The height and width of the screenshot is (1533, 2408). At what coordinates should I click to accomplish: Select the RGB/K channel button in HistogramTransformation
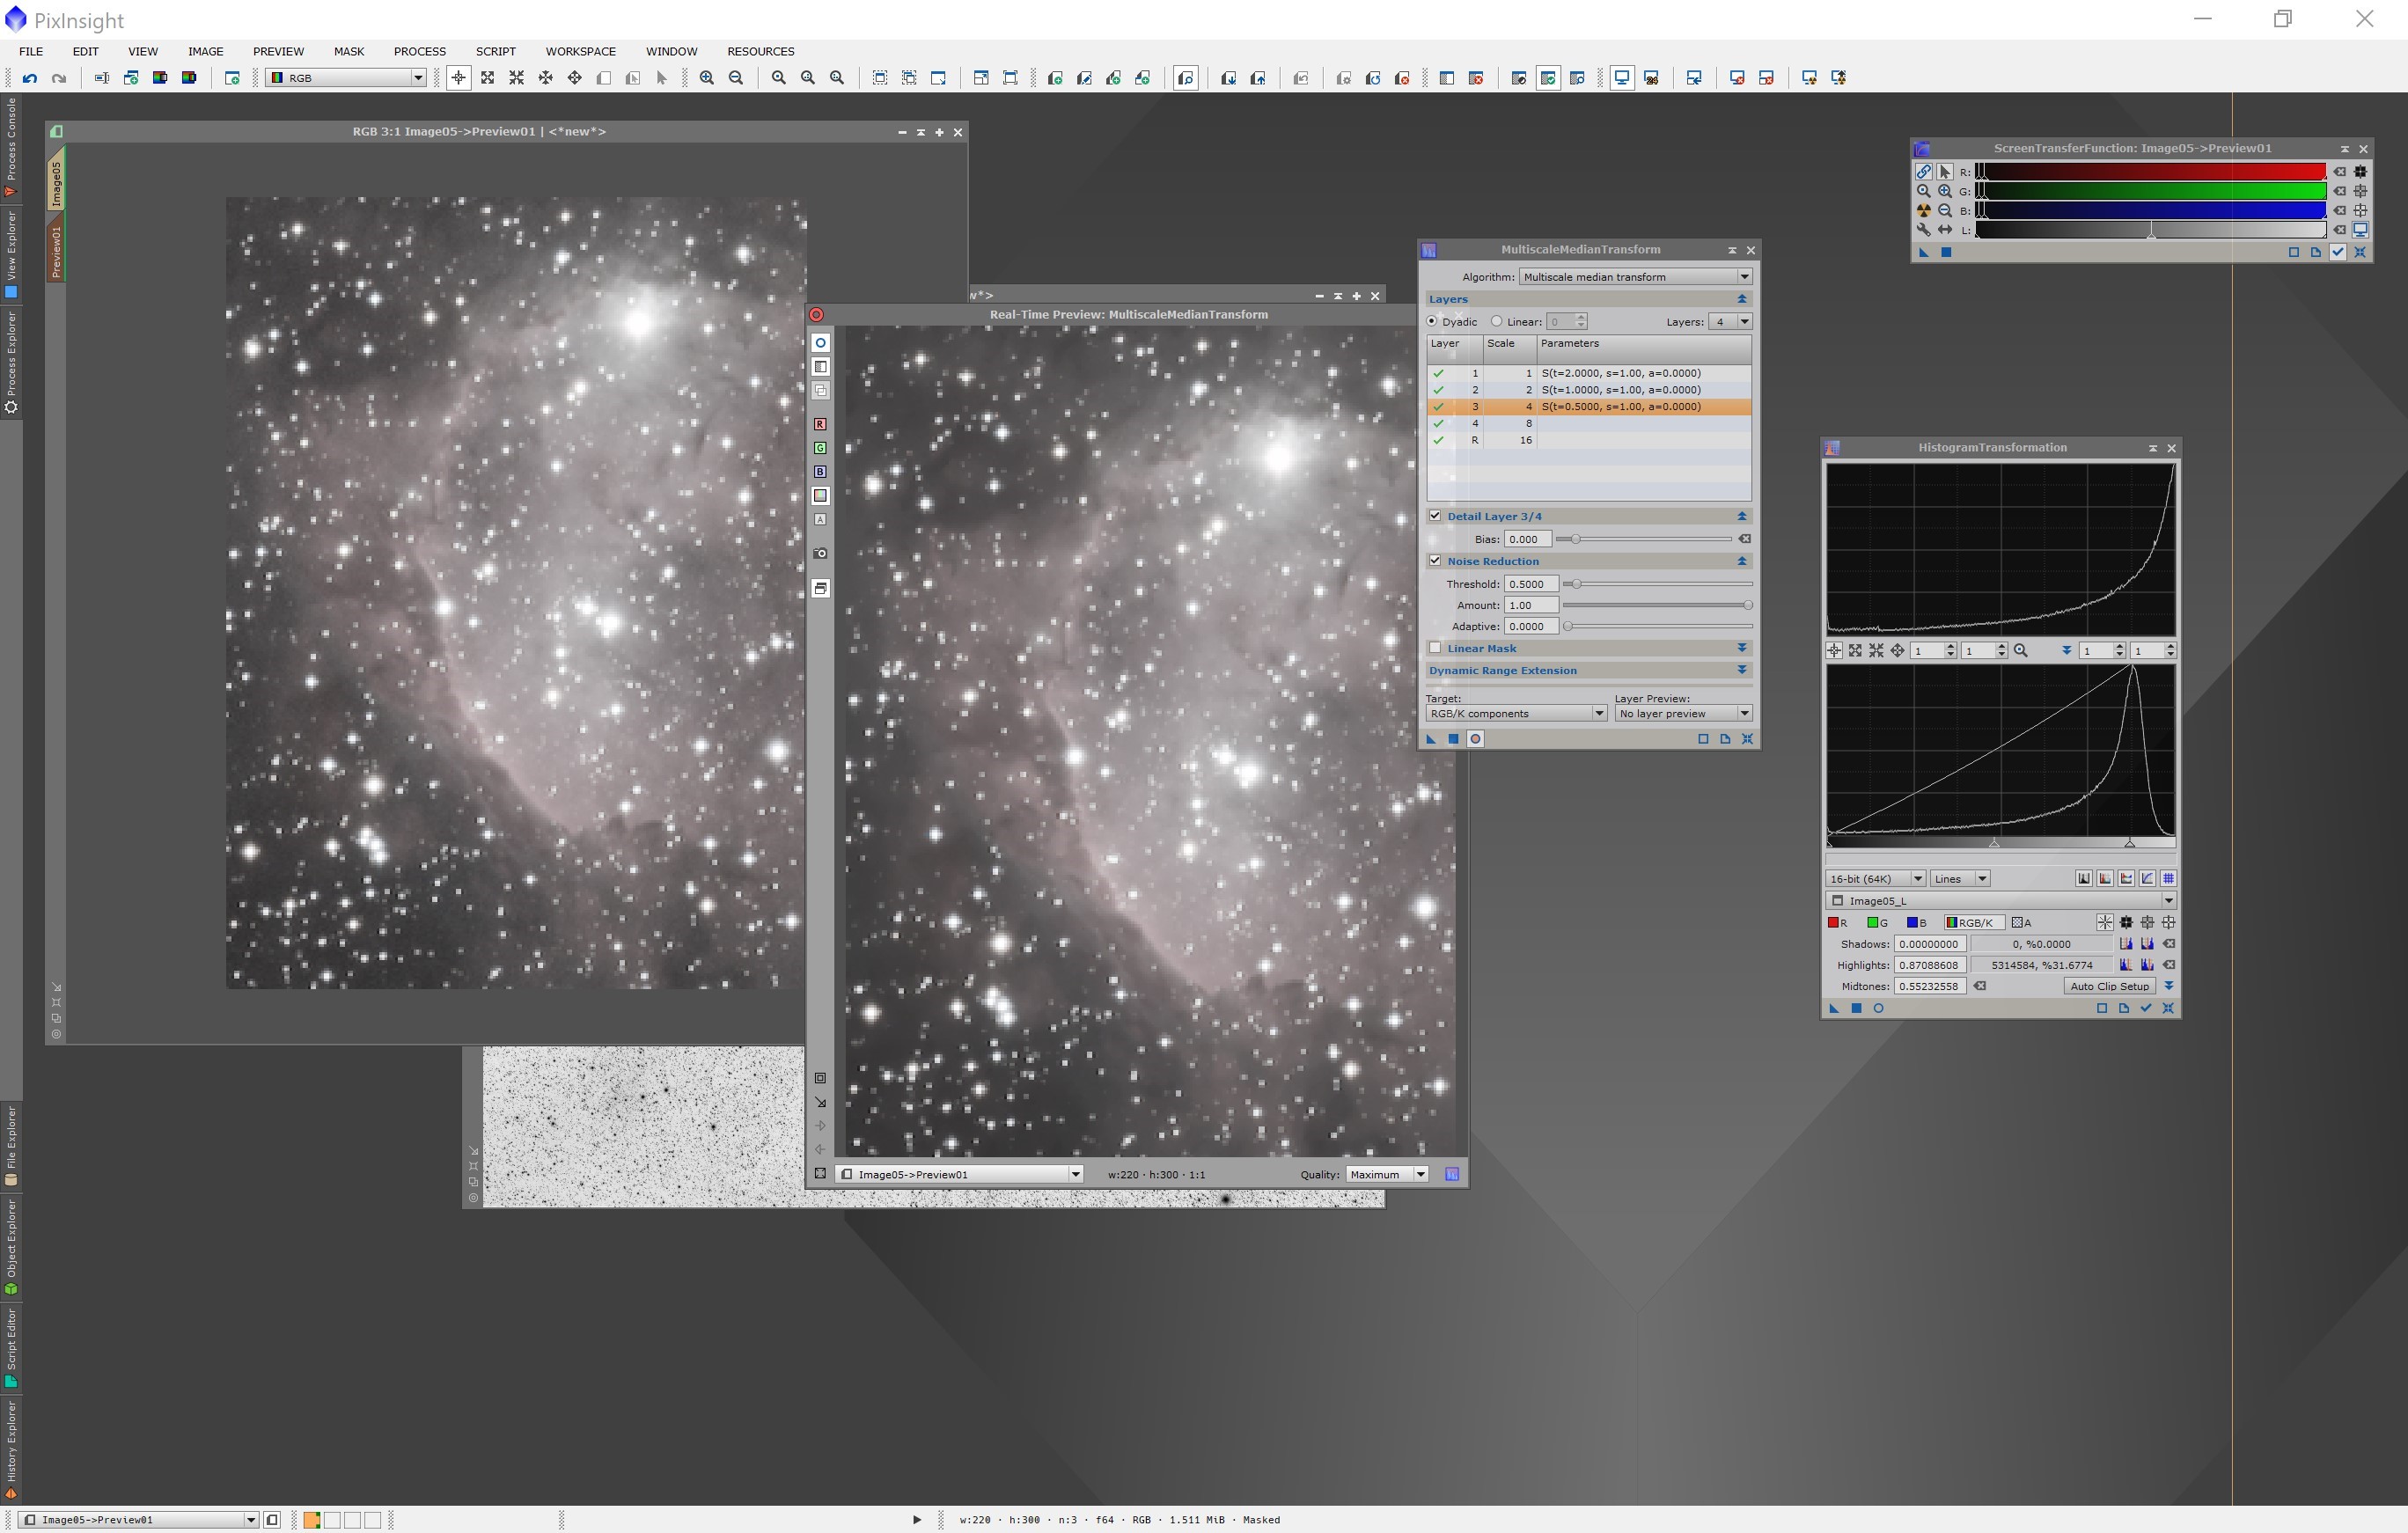point(1973,923)
